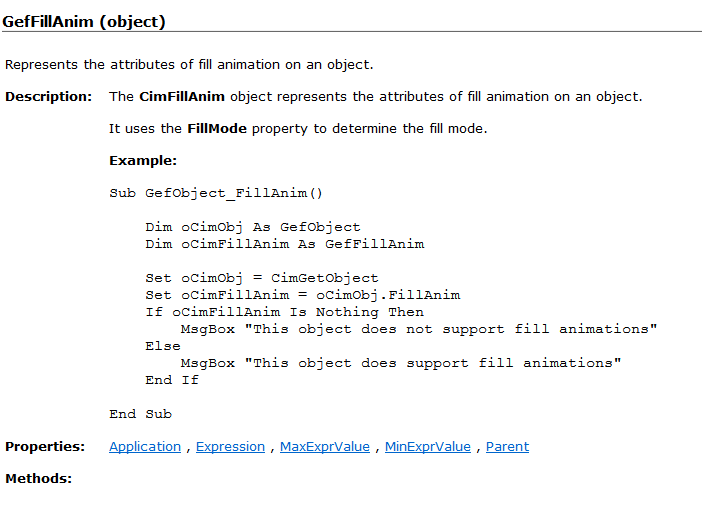This screenshot has height=520, width=702.
Task: Open the Application property link
Action: coord(145,447)
